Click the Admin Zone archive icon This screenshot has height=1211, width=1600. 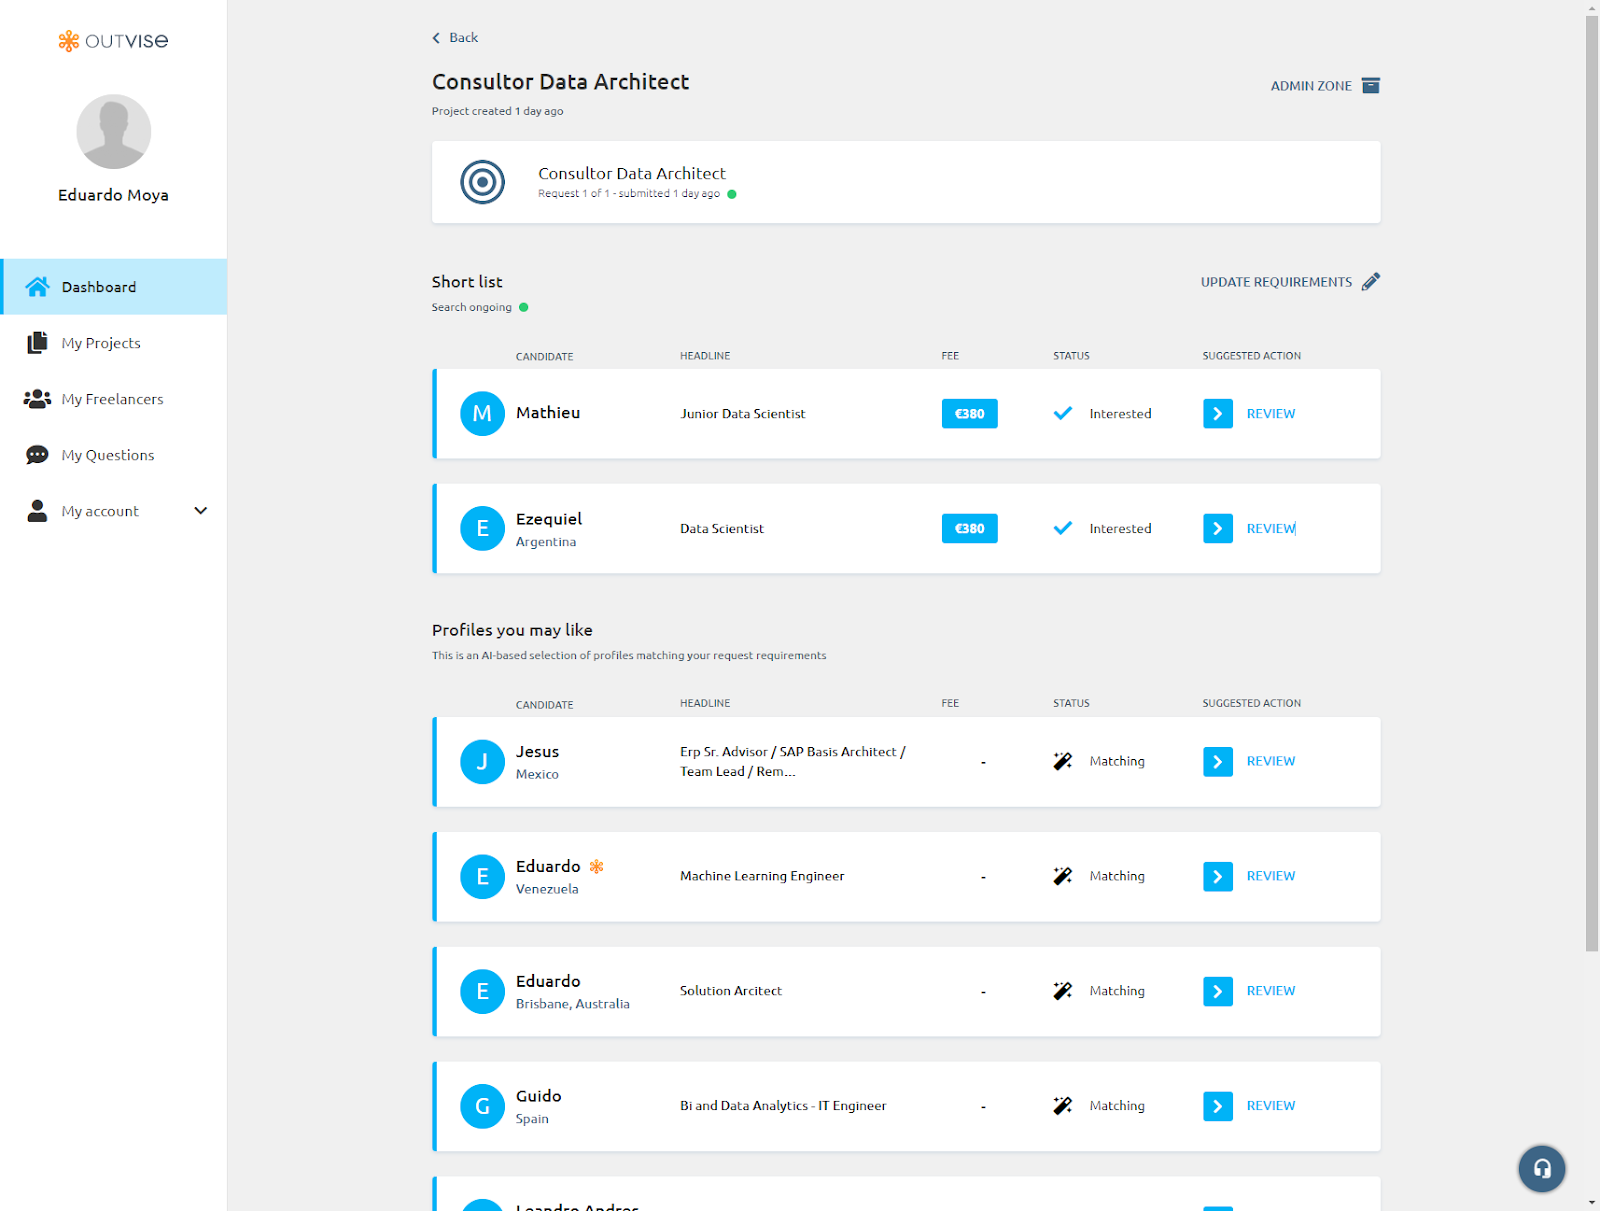[x=1371, y=86]
